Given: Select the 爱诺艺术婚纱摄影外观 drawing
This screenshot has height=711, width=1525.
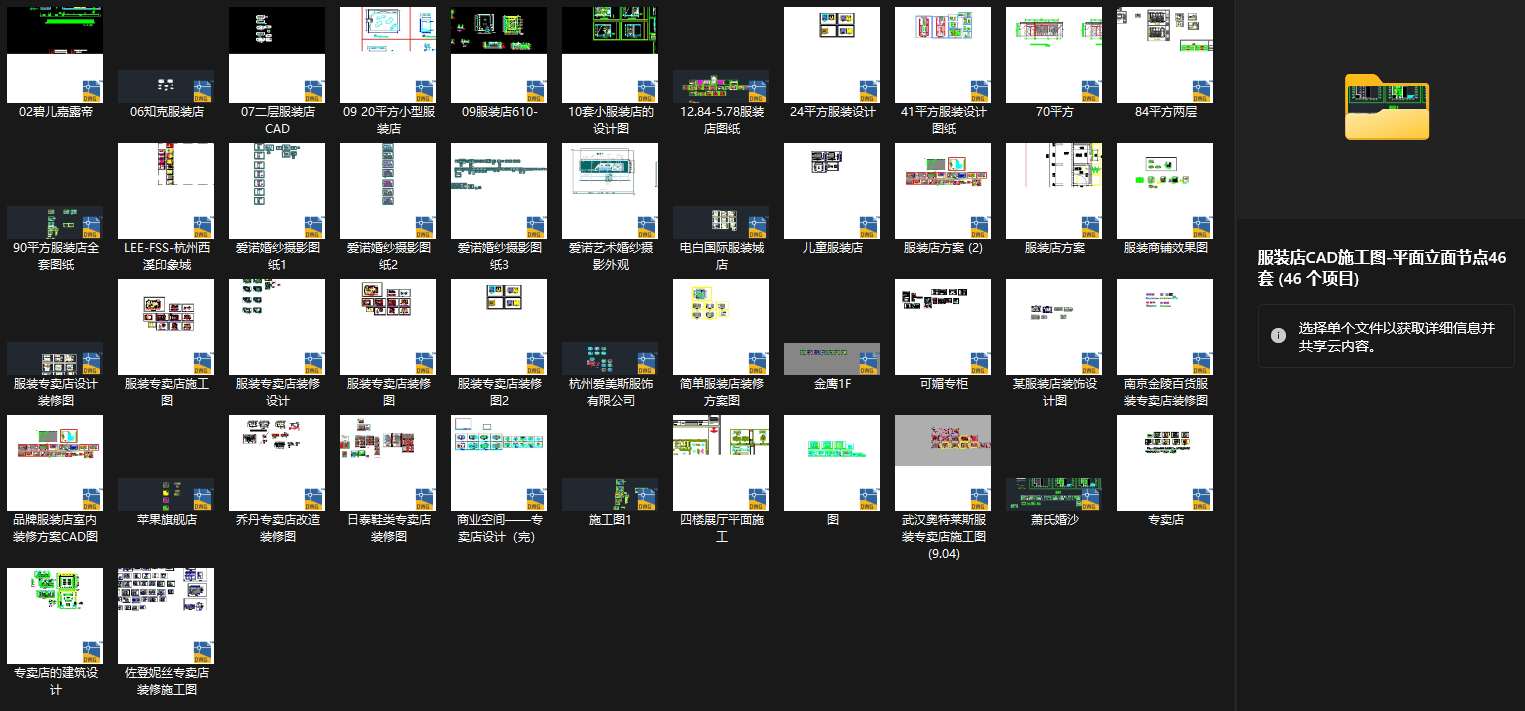Looking at the screenshot, I should (x=610, y=191).
